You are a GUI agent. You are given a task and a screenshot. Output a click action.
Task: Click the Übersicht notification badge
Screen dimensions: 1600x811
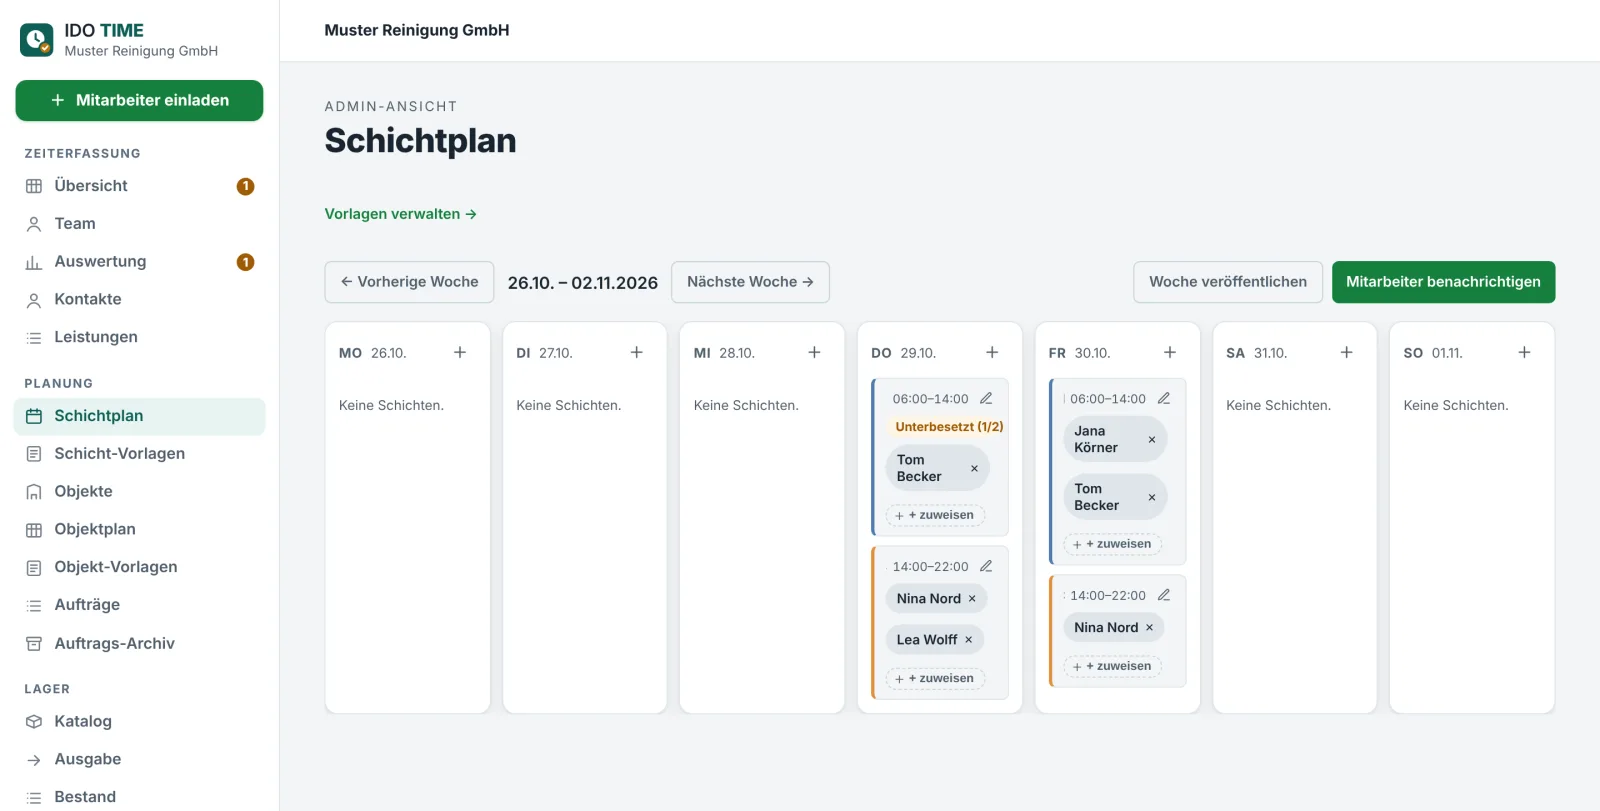[x=245, y=186]
